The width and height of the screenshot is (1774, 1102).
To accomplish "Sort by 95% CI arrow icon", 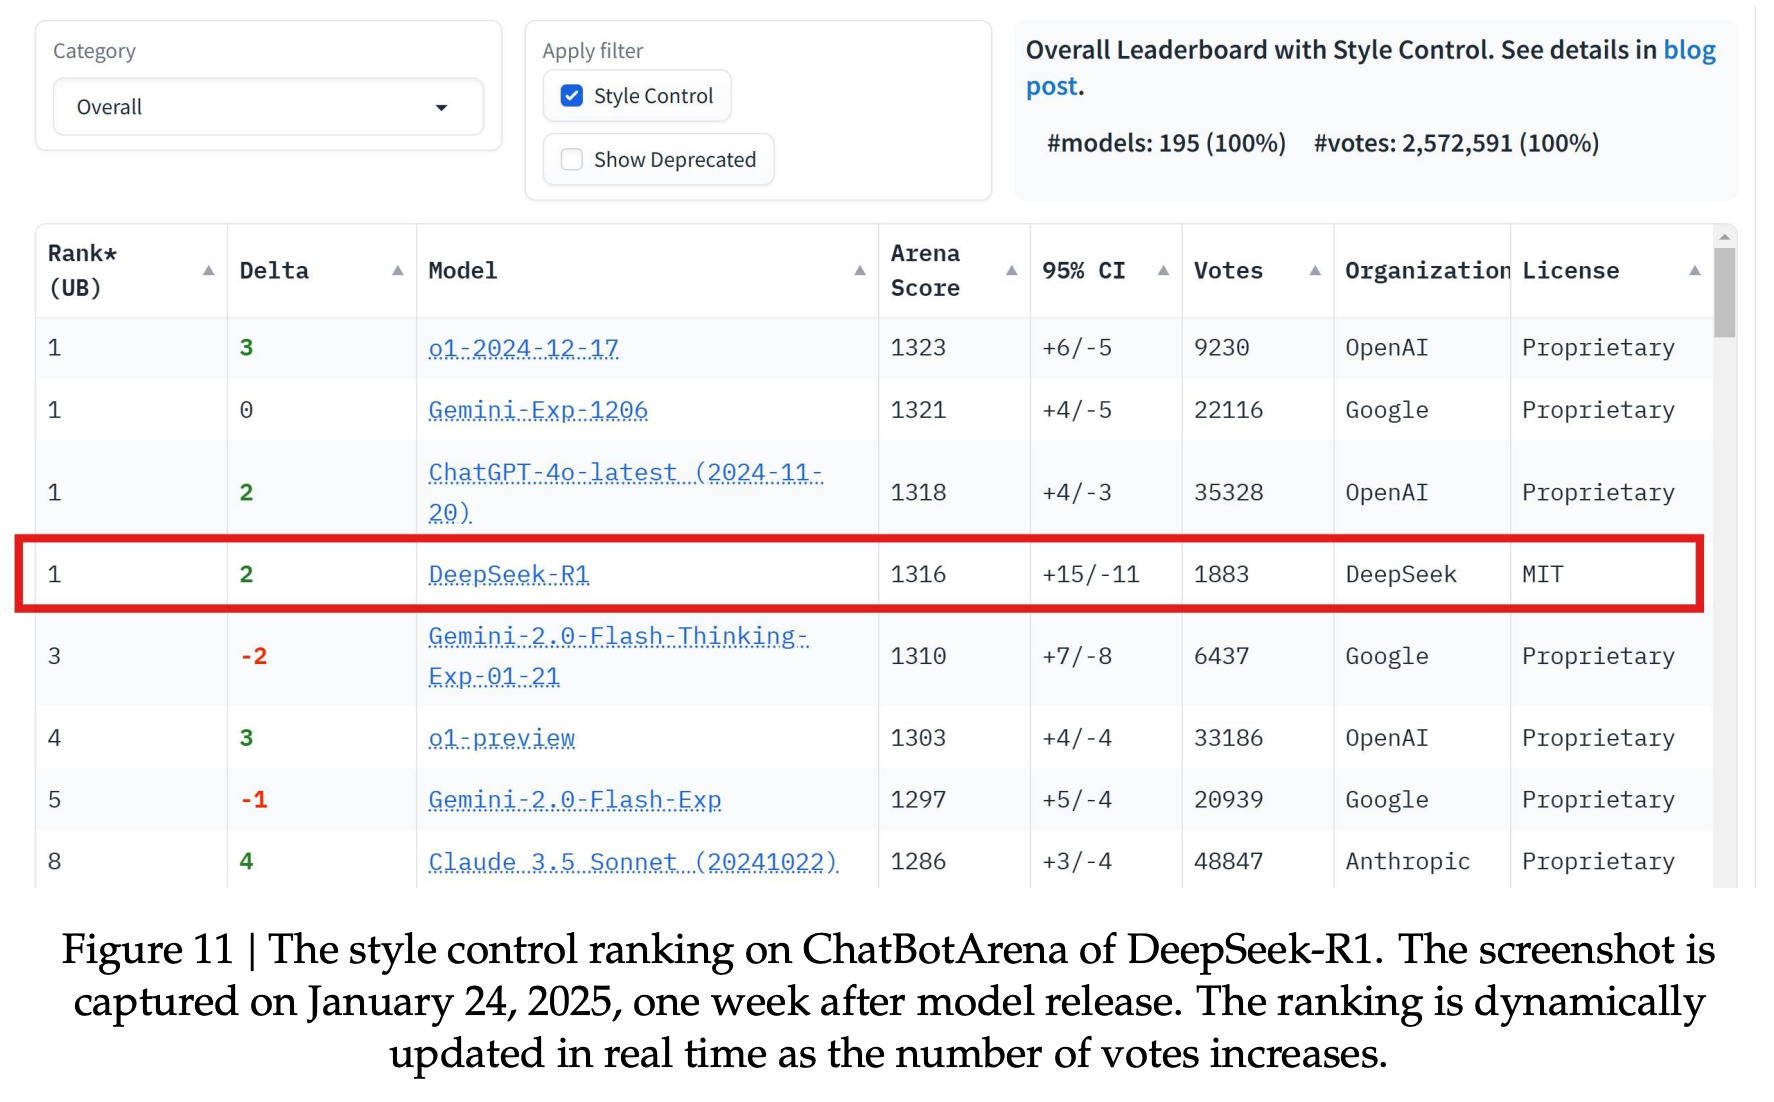I will click(1164, 271).
